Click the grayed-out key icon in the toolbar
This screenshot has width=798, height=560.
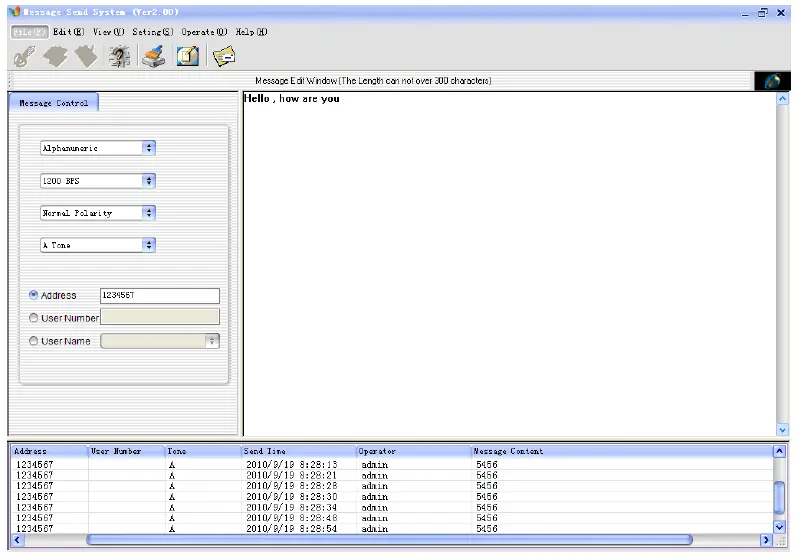pos(24,57)
